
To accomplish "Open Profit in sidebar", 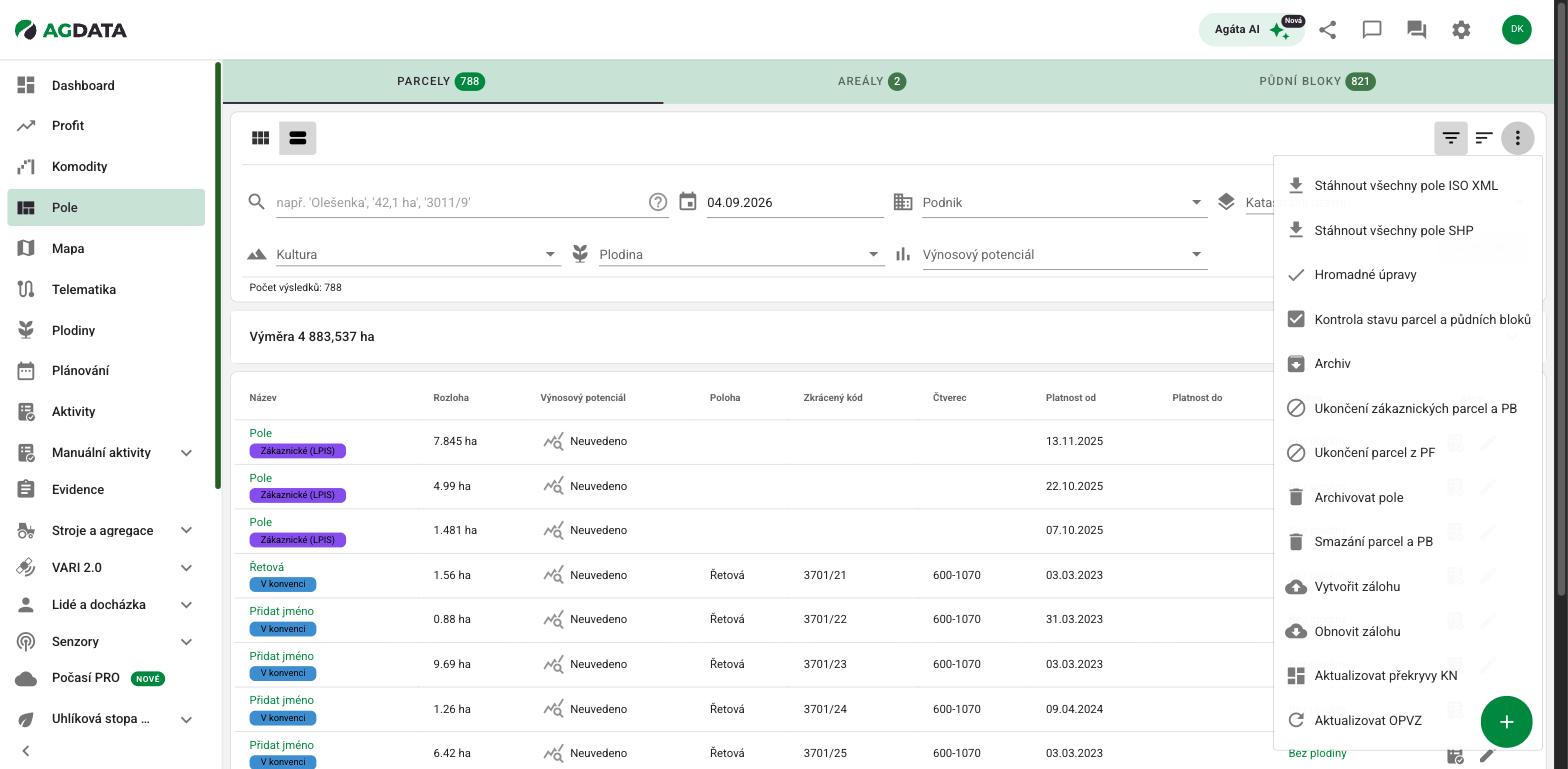I will (106, 126).
